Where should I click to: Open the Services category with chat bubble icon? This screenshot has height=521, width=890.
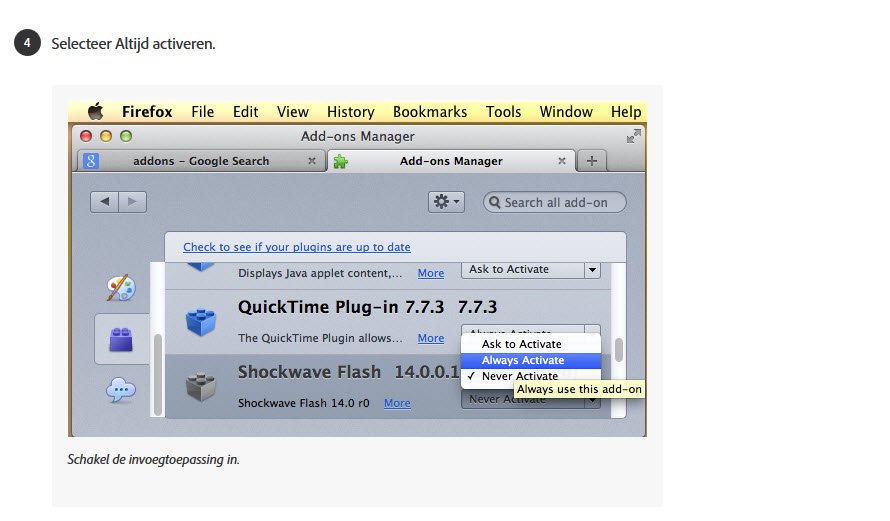tap(121, 390)
